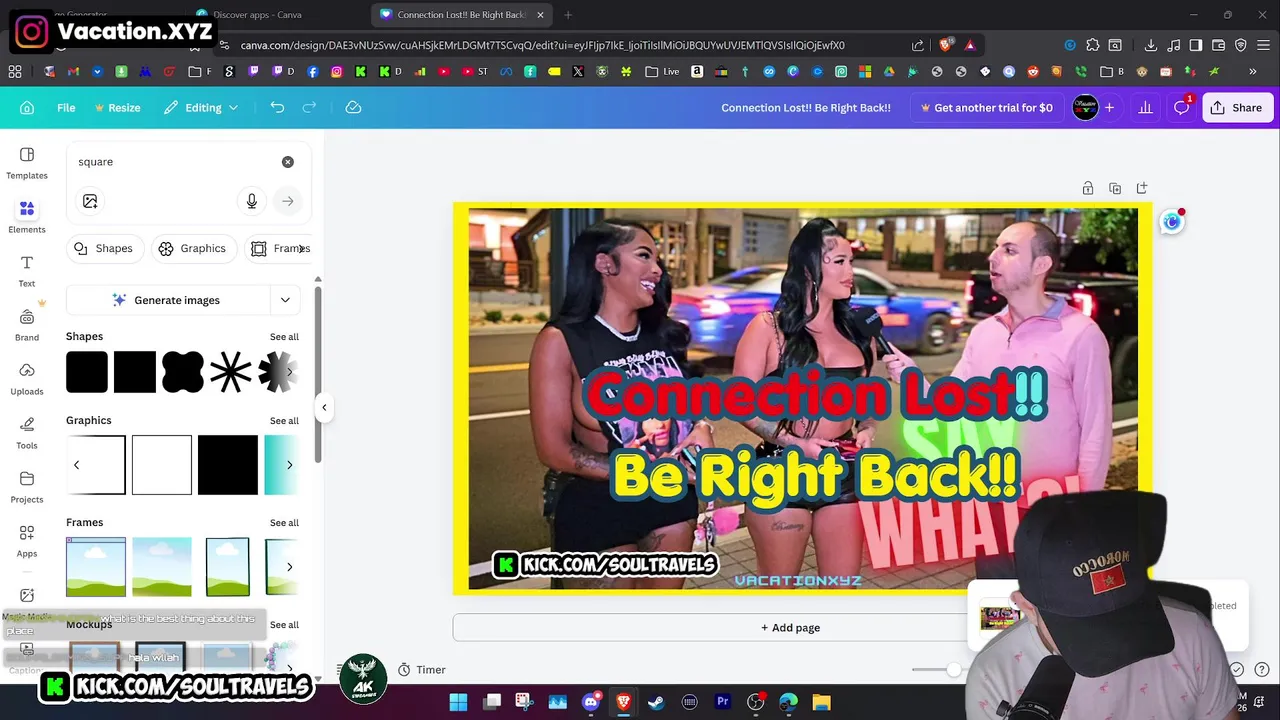Viewport: 1280px width, 720px height.
Task: Open Steam from taskbar
Action: (x=656, y=702)
